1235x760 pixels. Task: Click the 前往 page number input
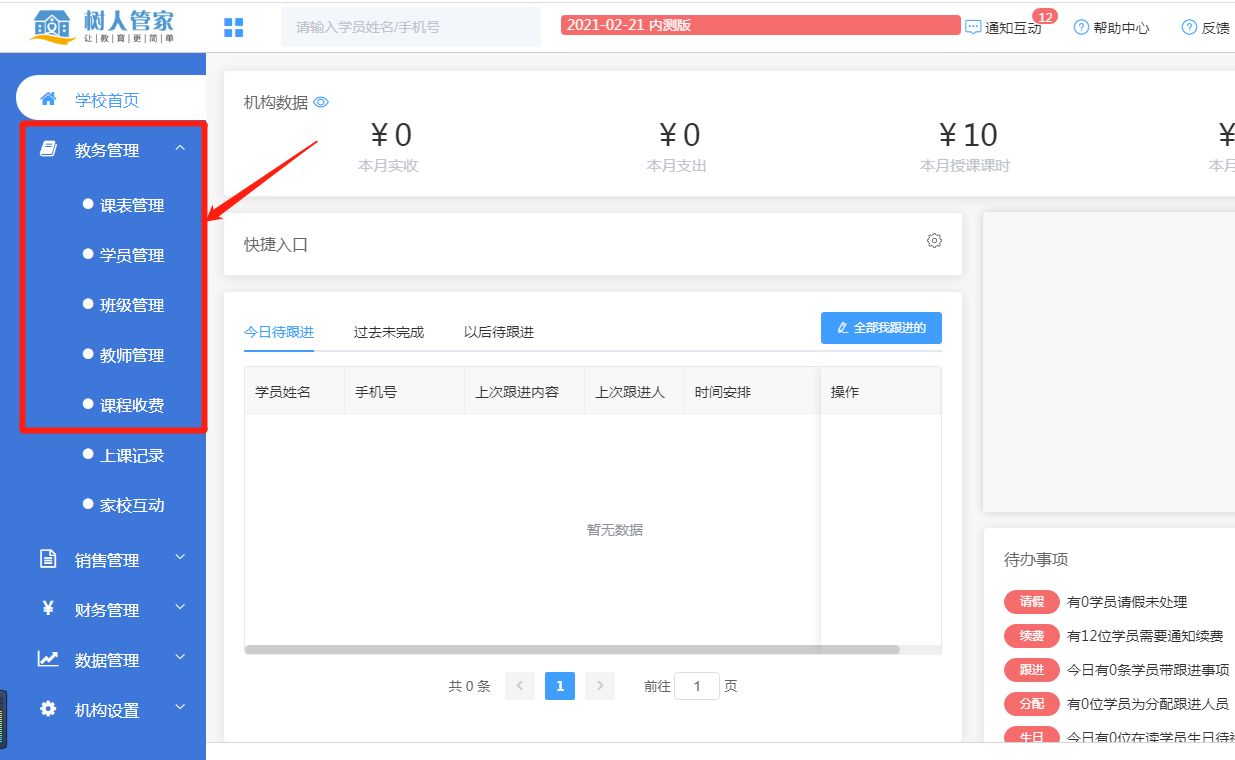pyautogui.click(x=697, y=686)
